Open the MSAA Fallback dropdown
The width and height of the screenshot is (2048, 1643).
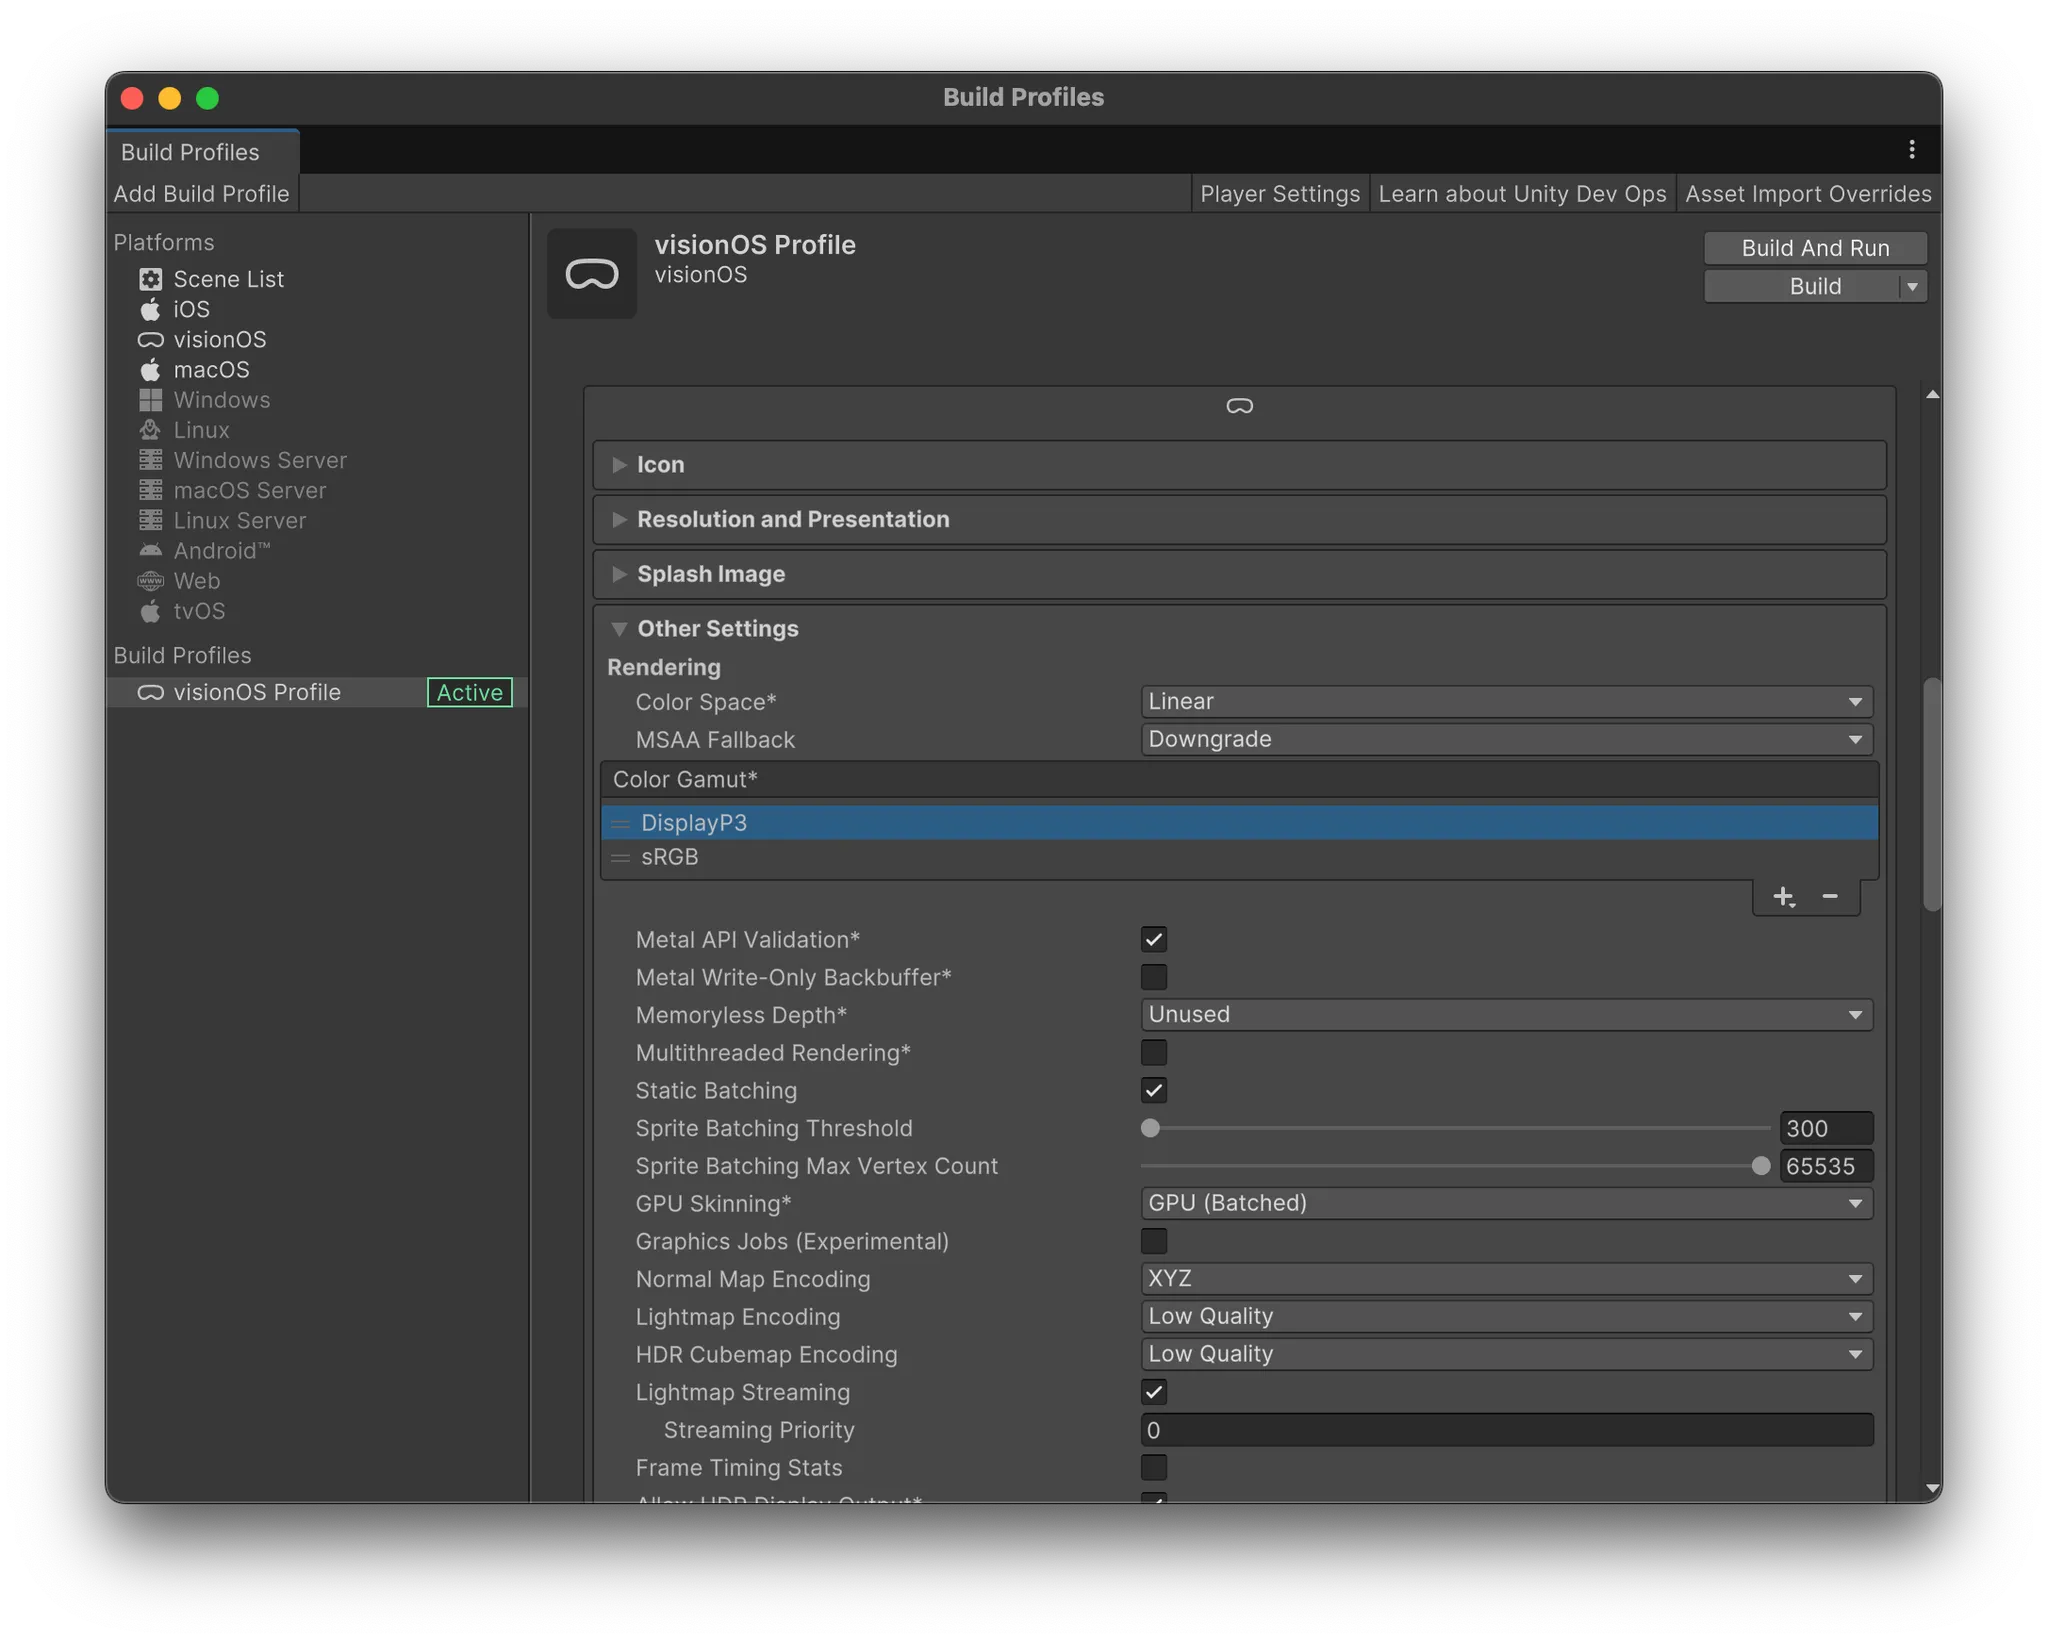[1506, 739]
